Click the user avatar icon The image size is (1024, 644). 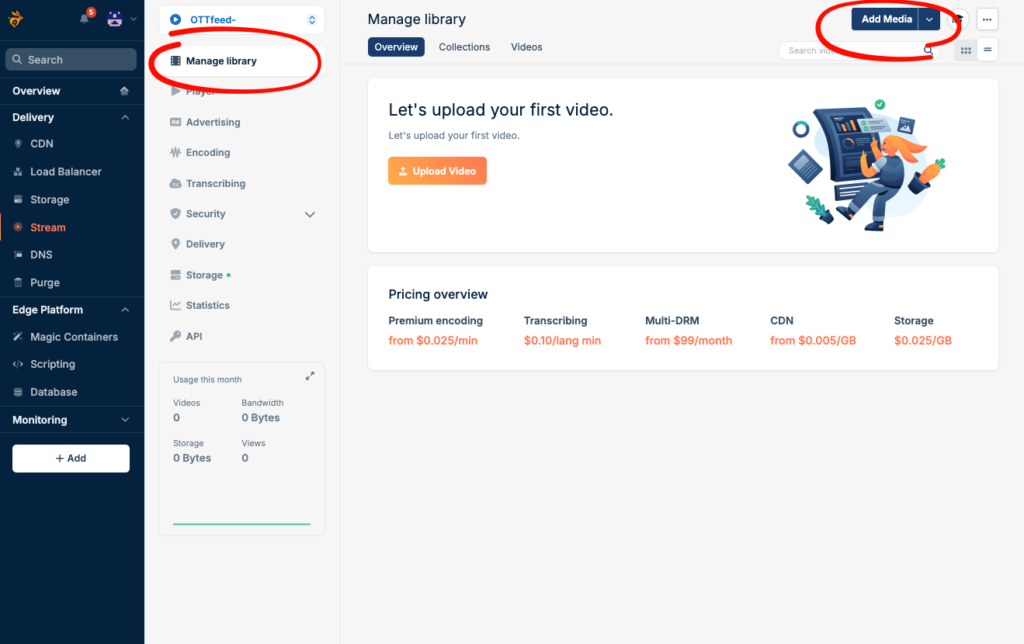[x=115, y=19]
